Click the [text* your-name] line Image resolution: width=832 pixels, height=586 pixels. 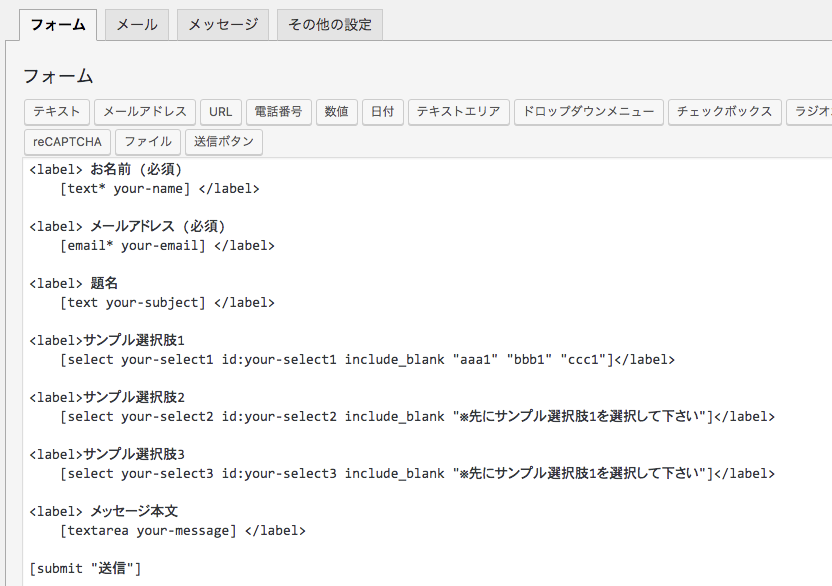coord(160,189)
